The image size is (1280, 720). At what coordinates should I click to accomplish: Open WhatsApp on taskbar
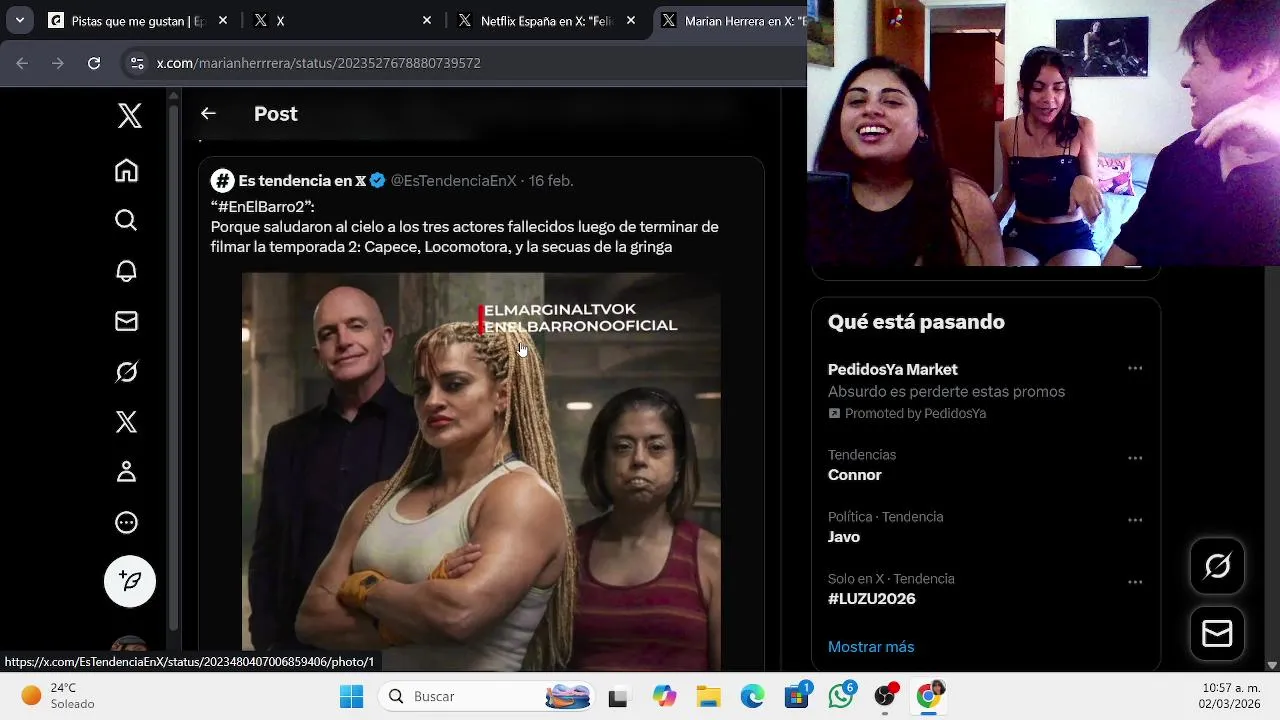(x=841, y=696)
